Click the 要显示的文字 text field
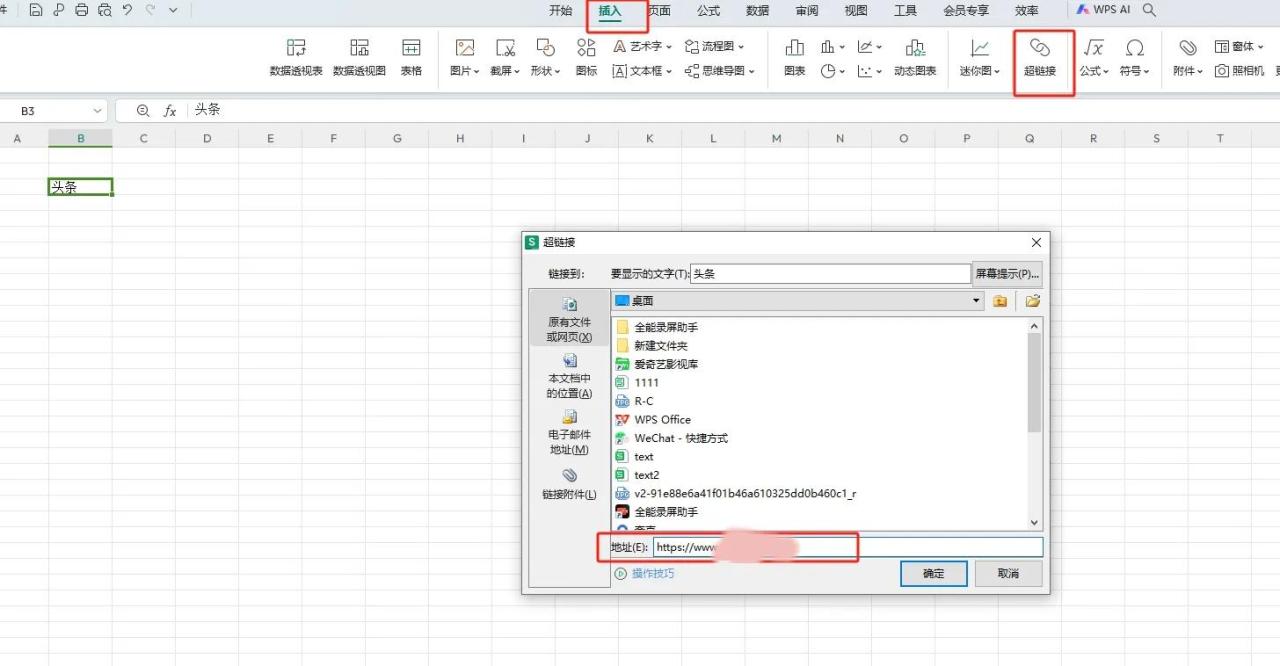This screenshot has width=1280, height=666. 831,274
